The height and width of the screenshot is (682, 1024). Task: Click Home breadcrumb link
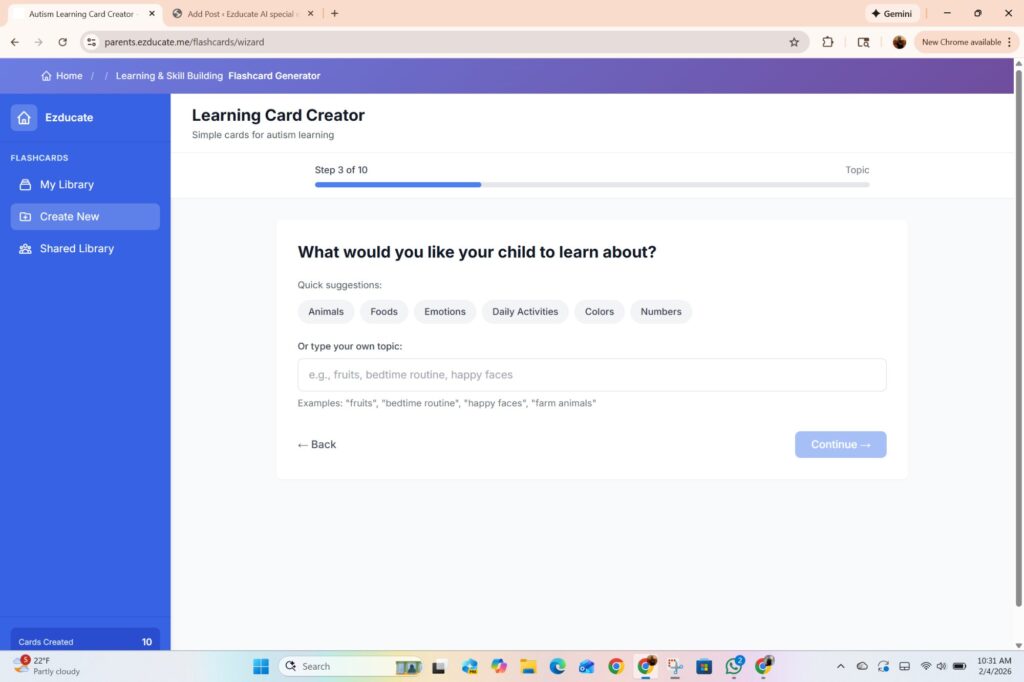coord(62,76)
